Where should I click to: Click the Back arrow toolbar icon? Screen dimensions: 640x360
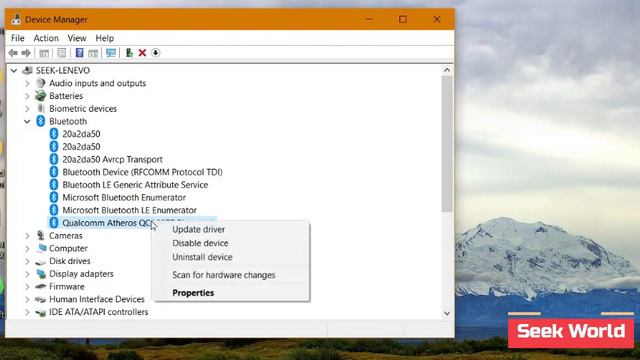[x=13, y=53]
